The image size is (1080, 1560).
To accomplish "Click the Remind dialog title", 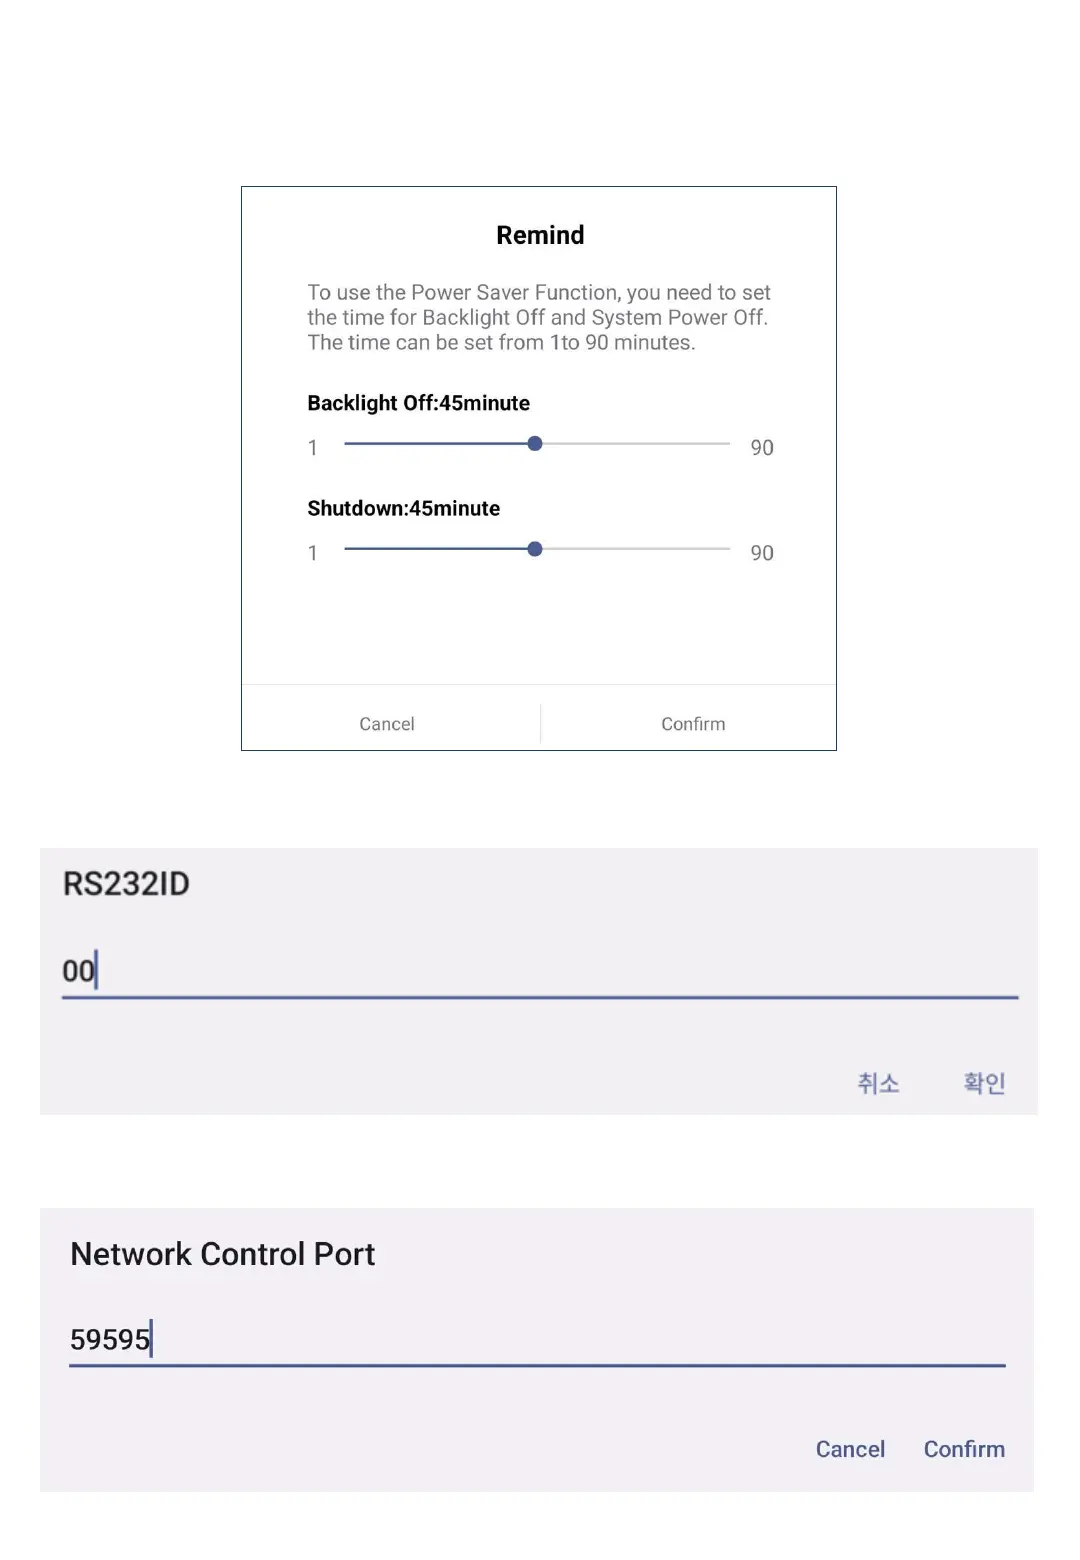I will click(540, 235).
